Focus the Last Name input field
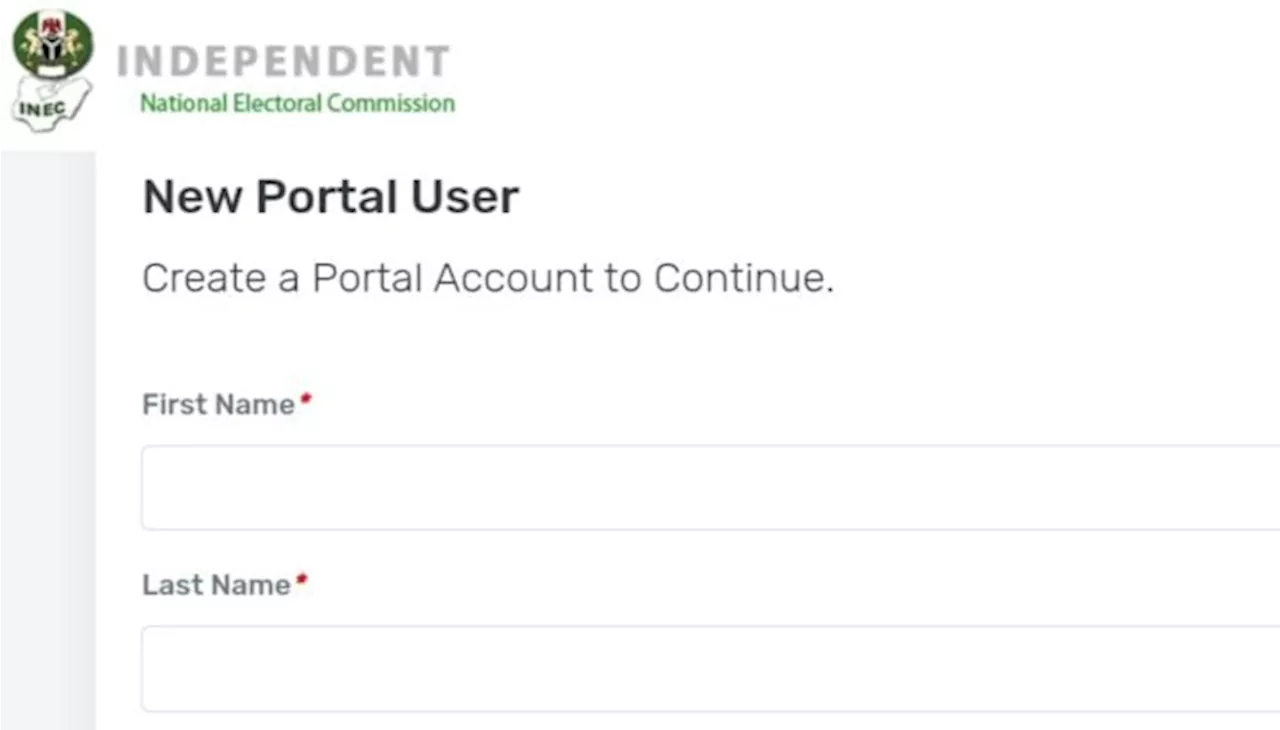Screen dimensions: 1280x730 pyautogui.click(x=710, y=668)
